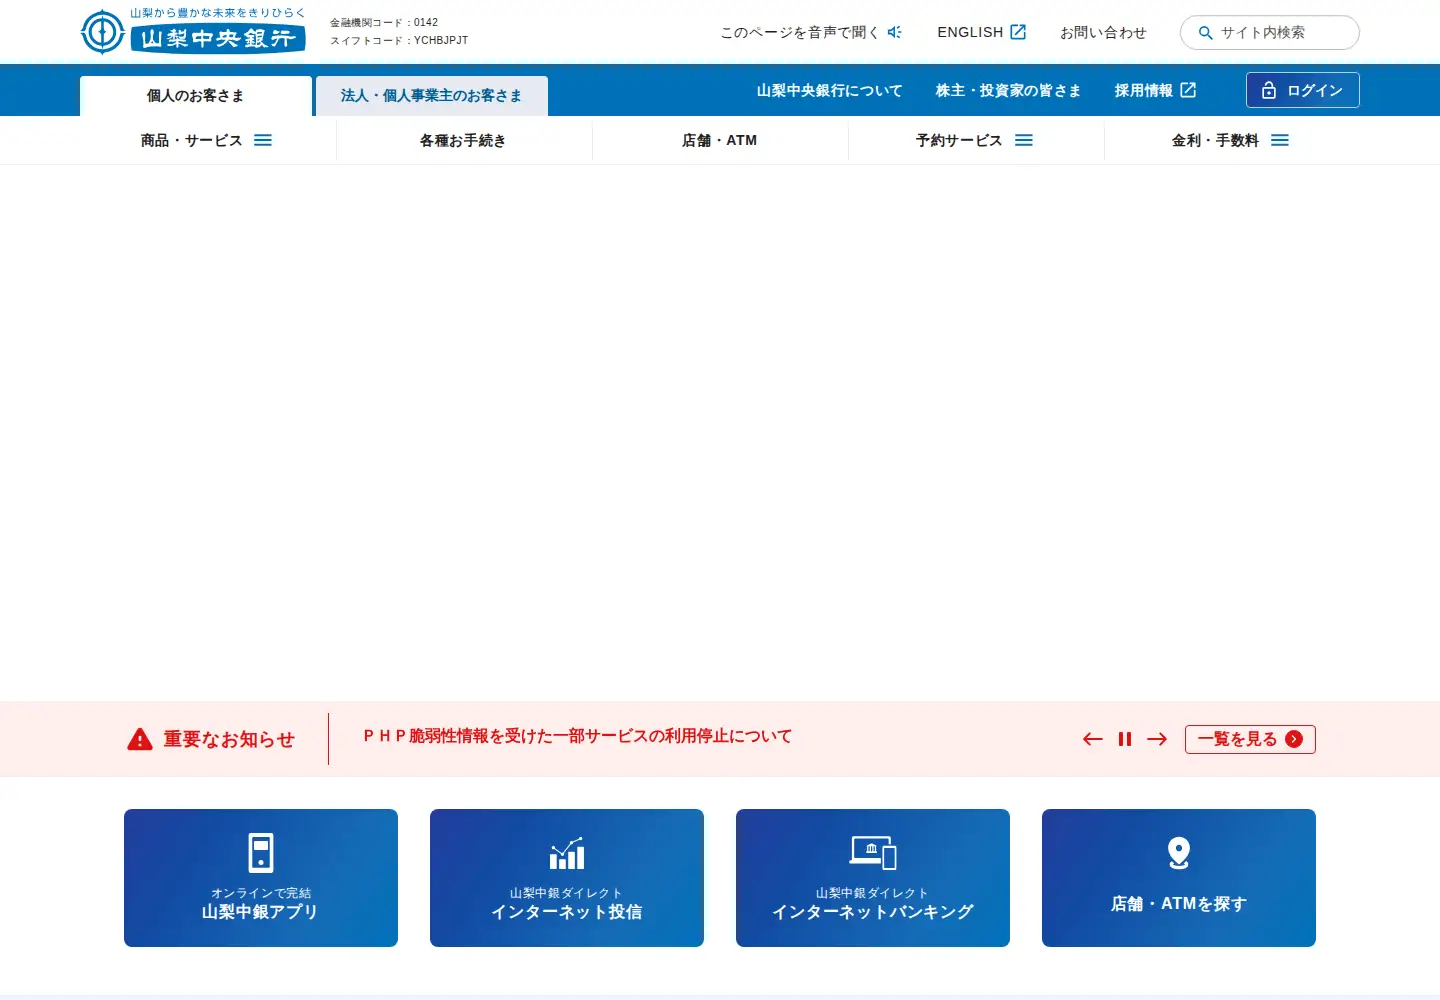
Task: Open the お問い合わせ link
Action: (1103, 32)
